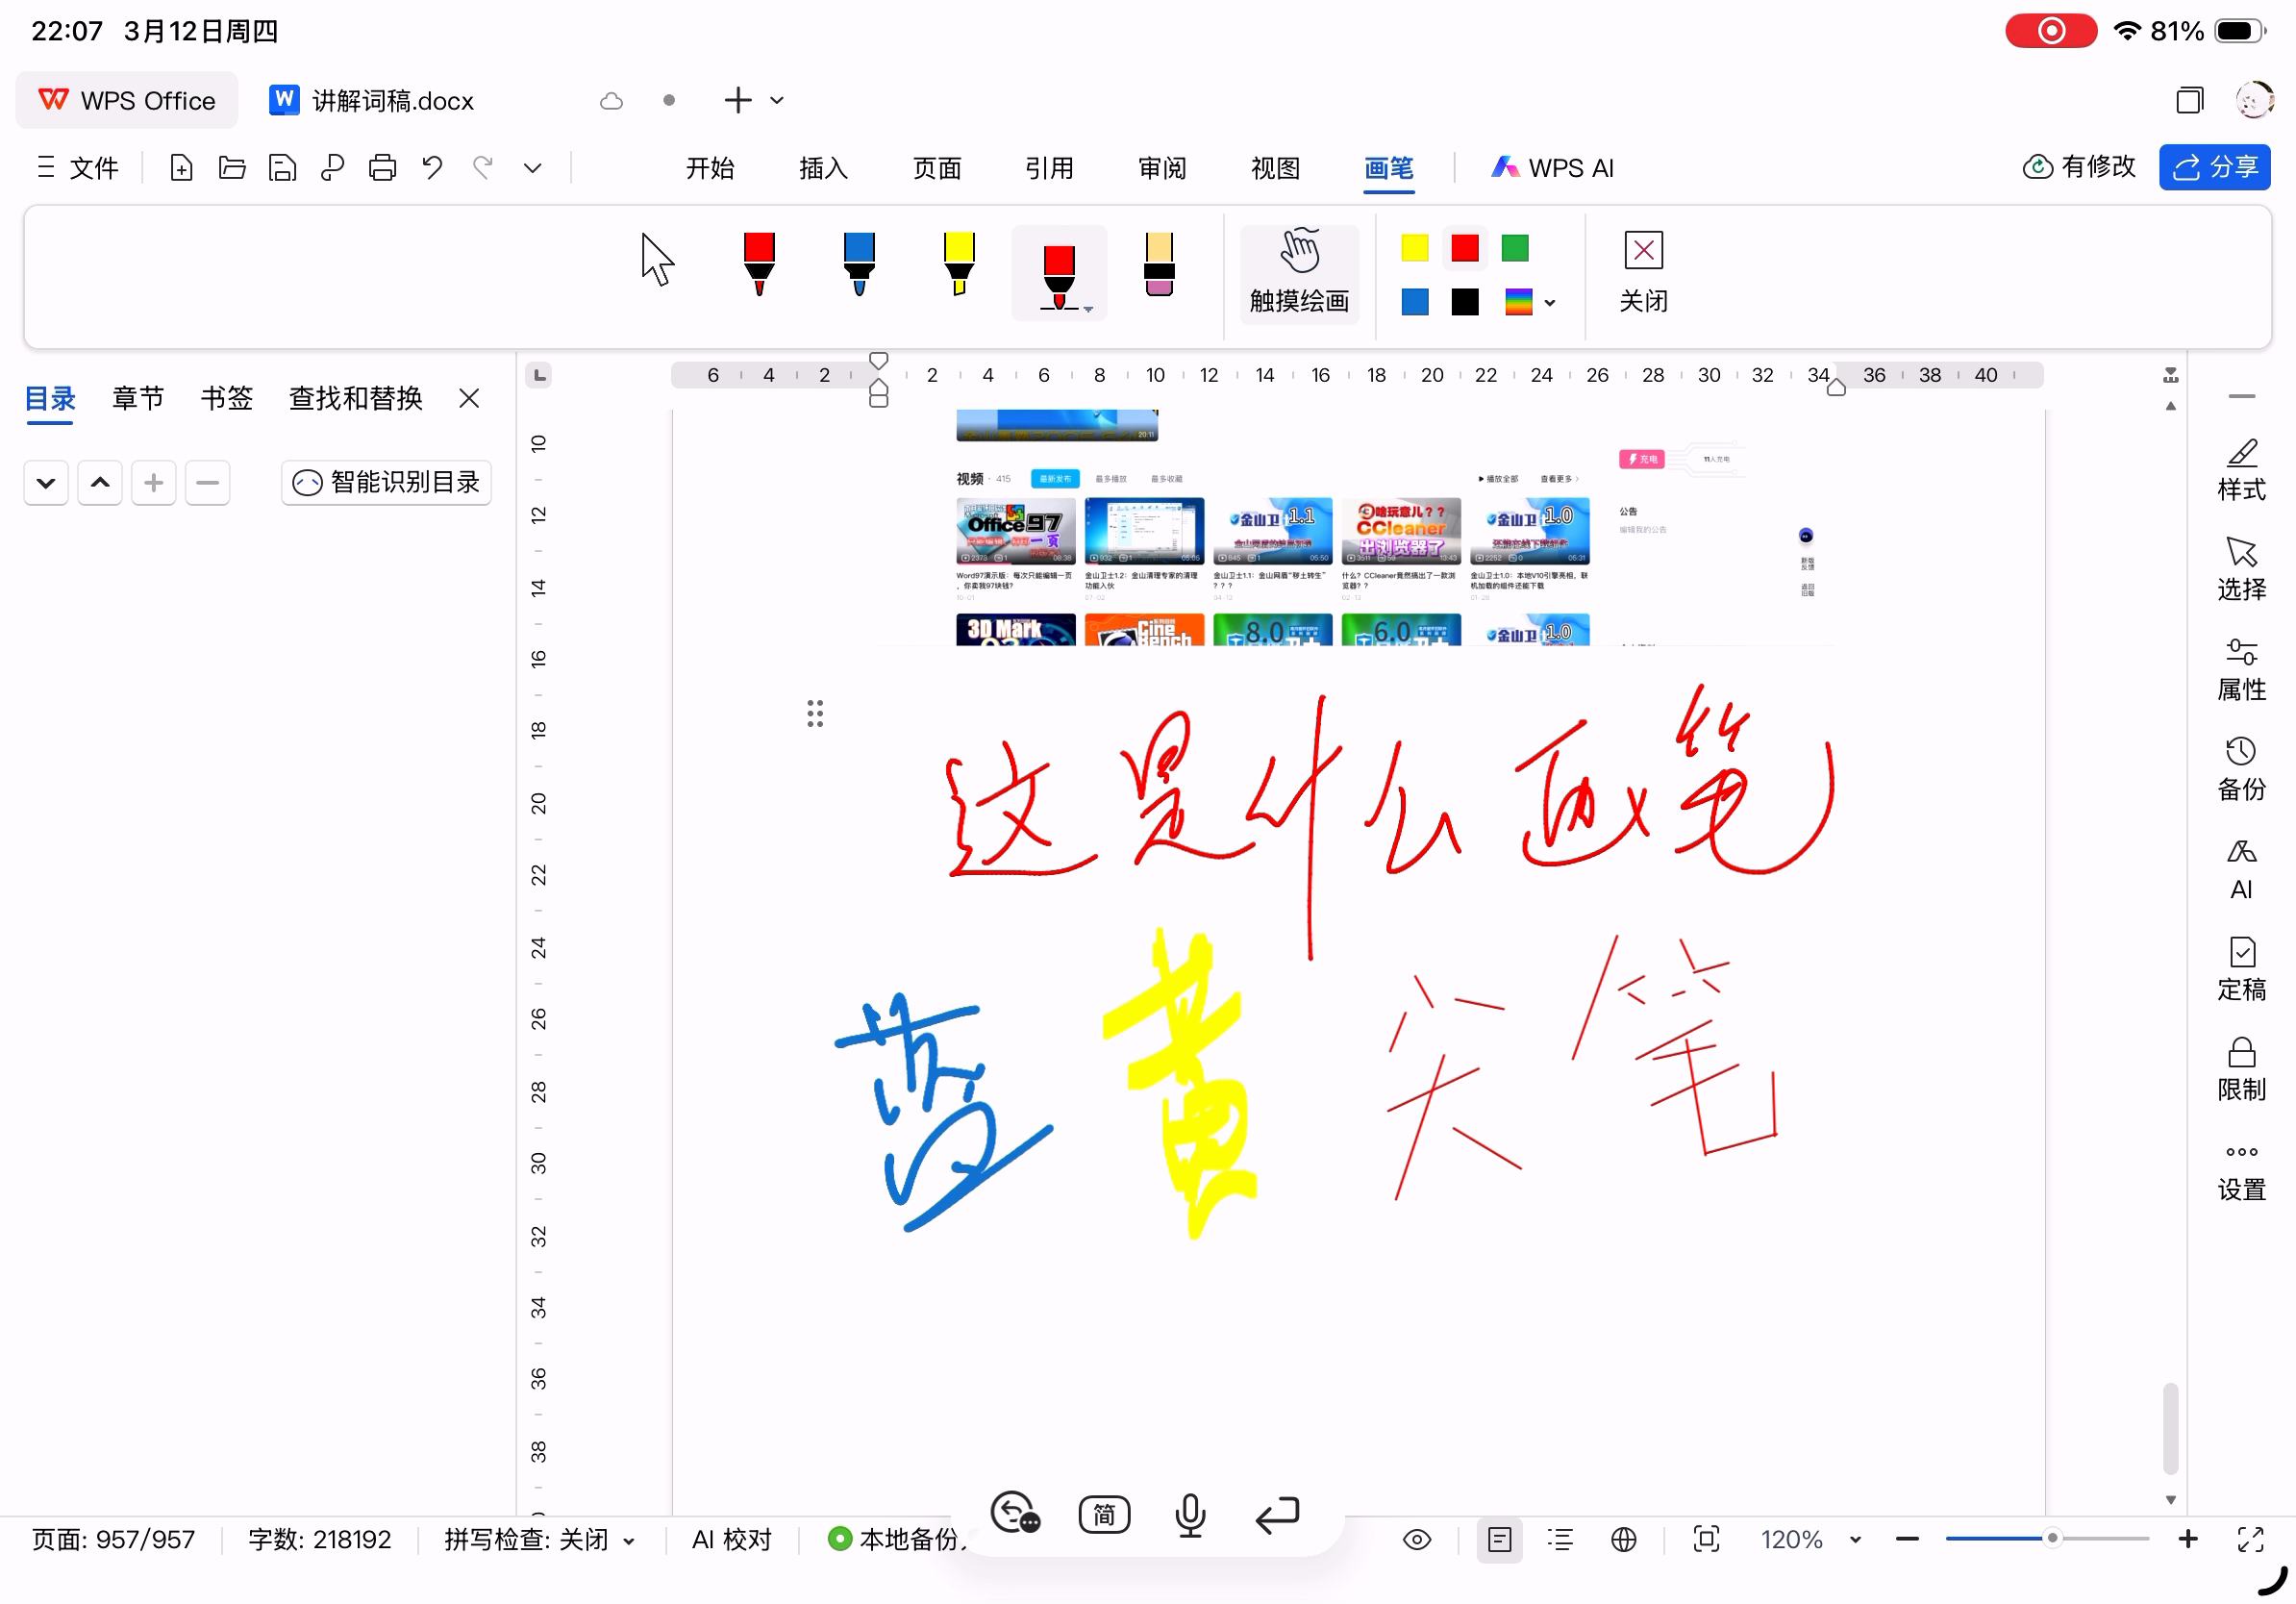Screen dimensions: 2296x1604
Task: Pick the green color swatch
Action: coord(1514,248)
